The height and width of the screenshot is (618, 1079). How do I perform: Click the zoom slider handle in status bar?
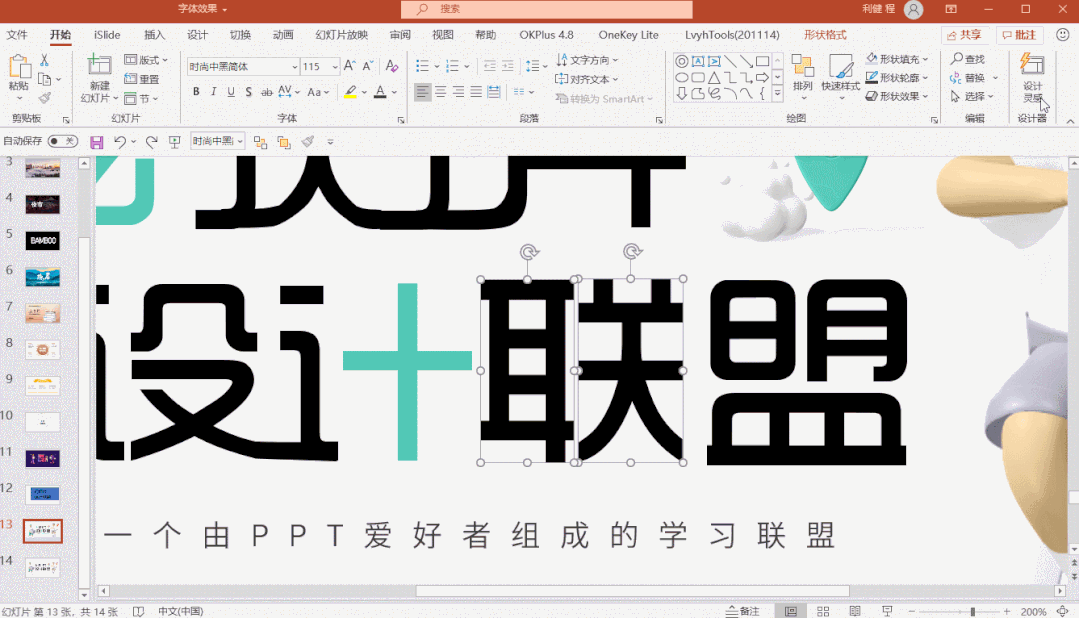click(972, 611)
